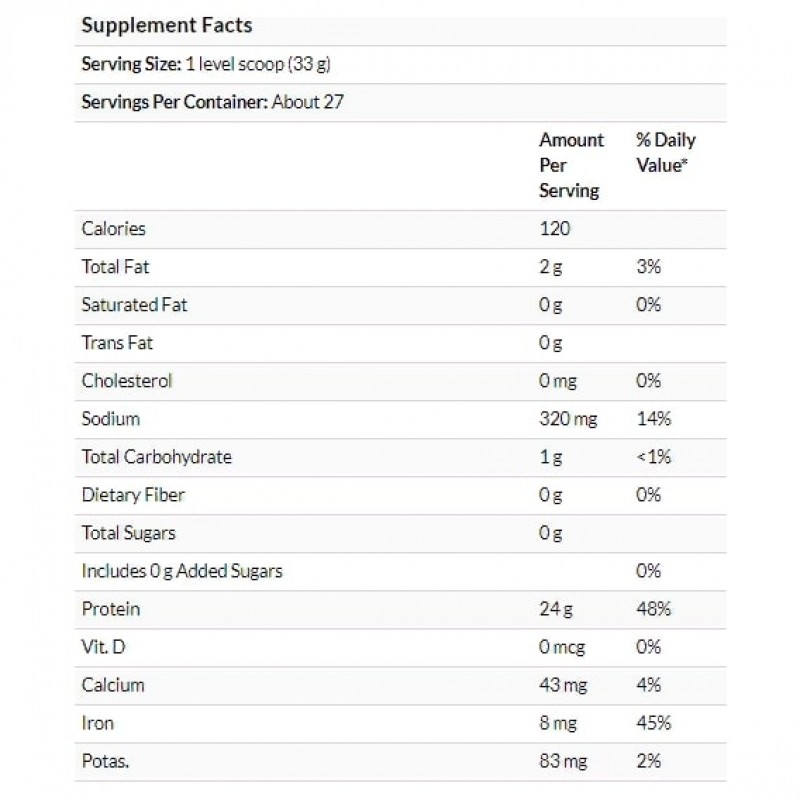Image resolution: width=800 pixels, height=800 pixels.
Task: Click the Protein 48% daily value
Action: [652, 609]
